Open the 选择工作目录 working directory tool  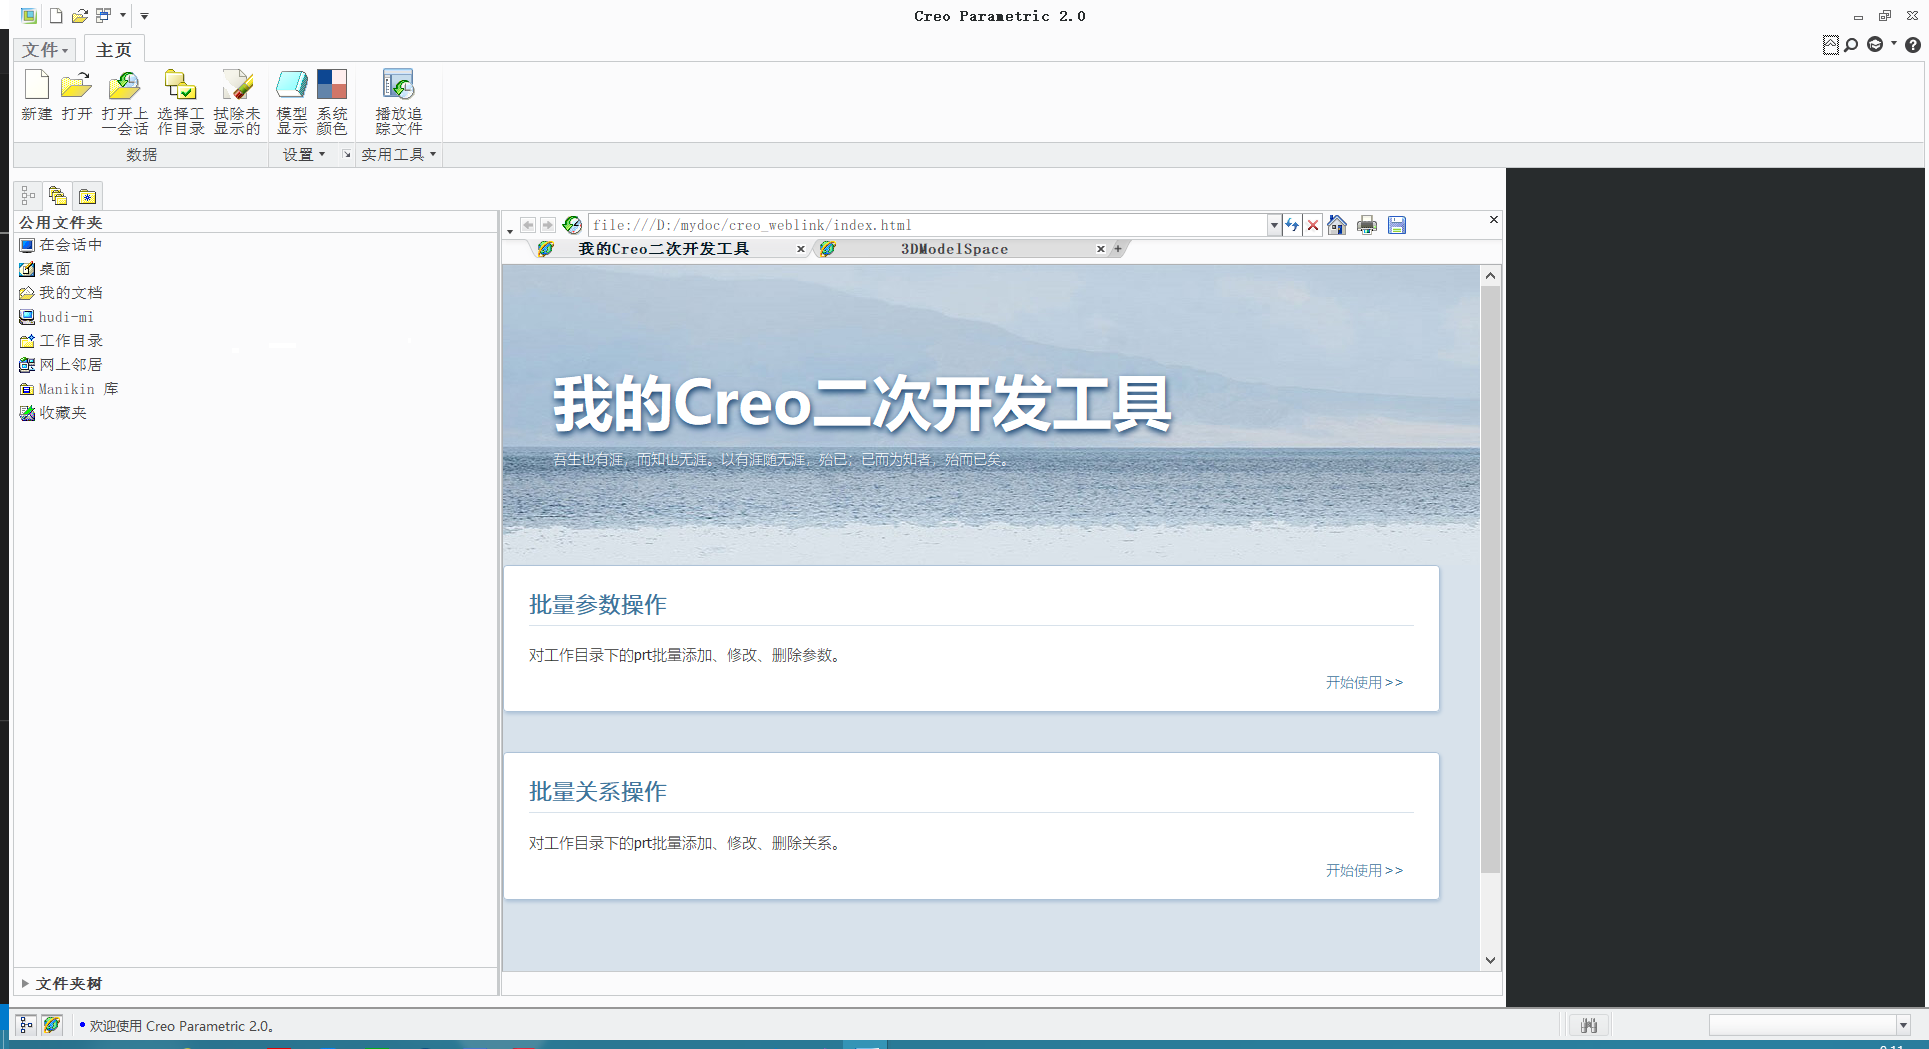pyautogui.click(x=181, y=100)
